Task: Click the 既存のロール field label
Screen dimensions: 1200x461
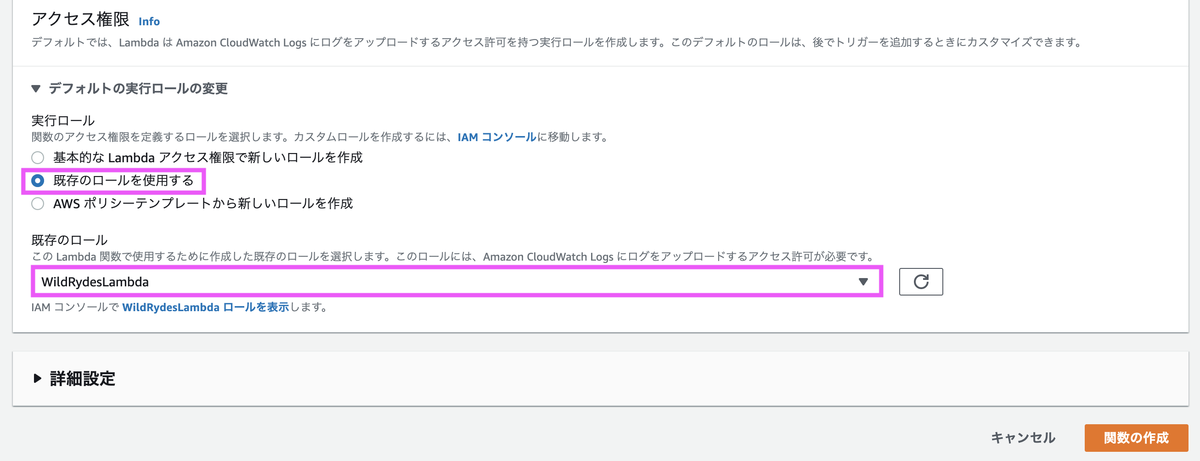Action: click(x=69, y=240)
